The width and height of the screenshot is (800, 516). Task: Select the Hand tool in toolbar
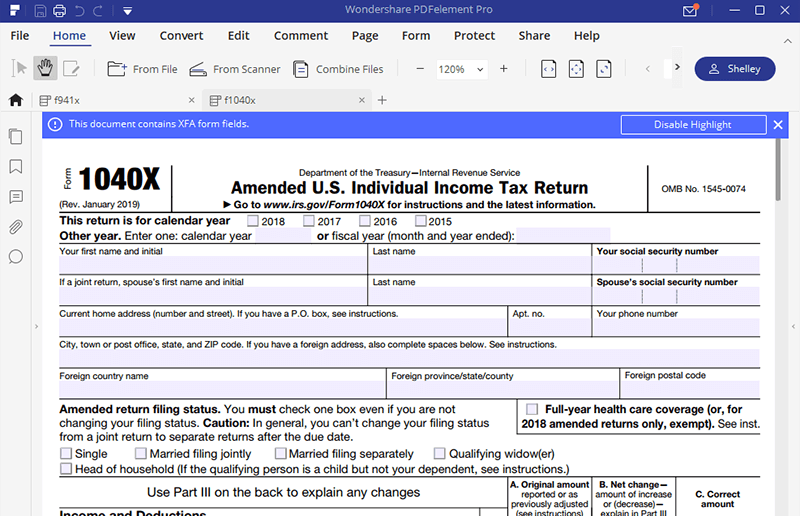tap(45, 69)
